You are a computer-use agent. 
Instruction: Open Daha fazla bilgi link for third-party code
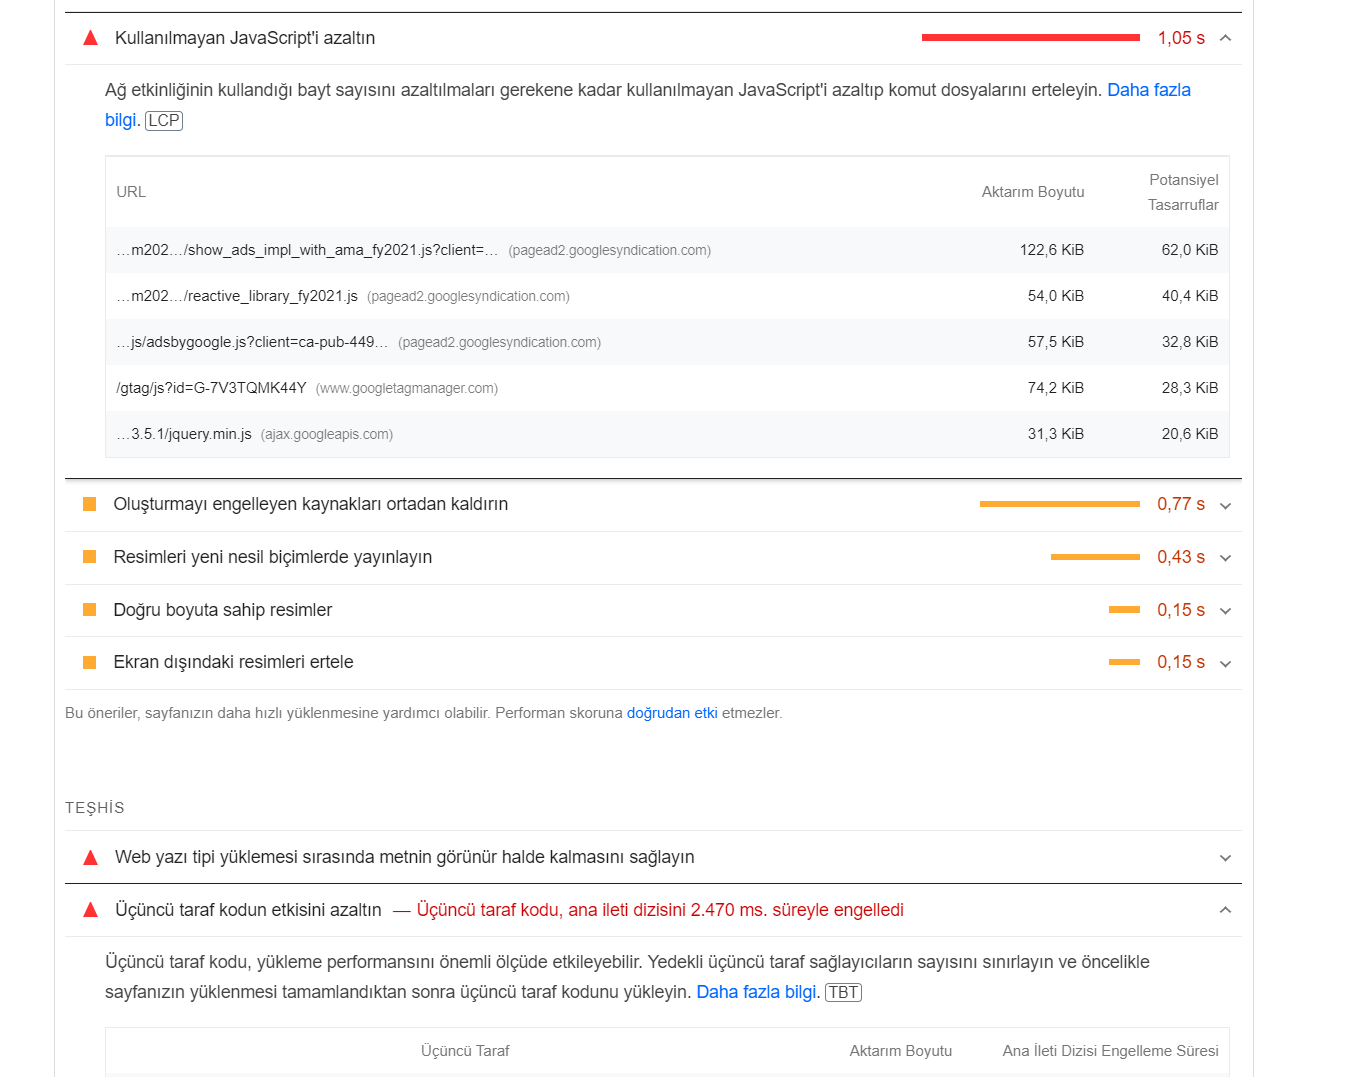[756, 992]
